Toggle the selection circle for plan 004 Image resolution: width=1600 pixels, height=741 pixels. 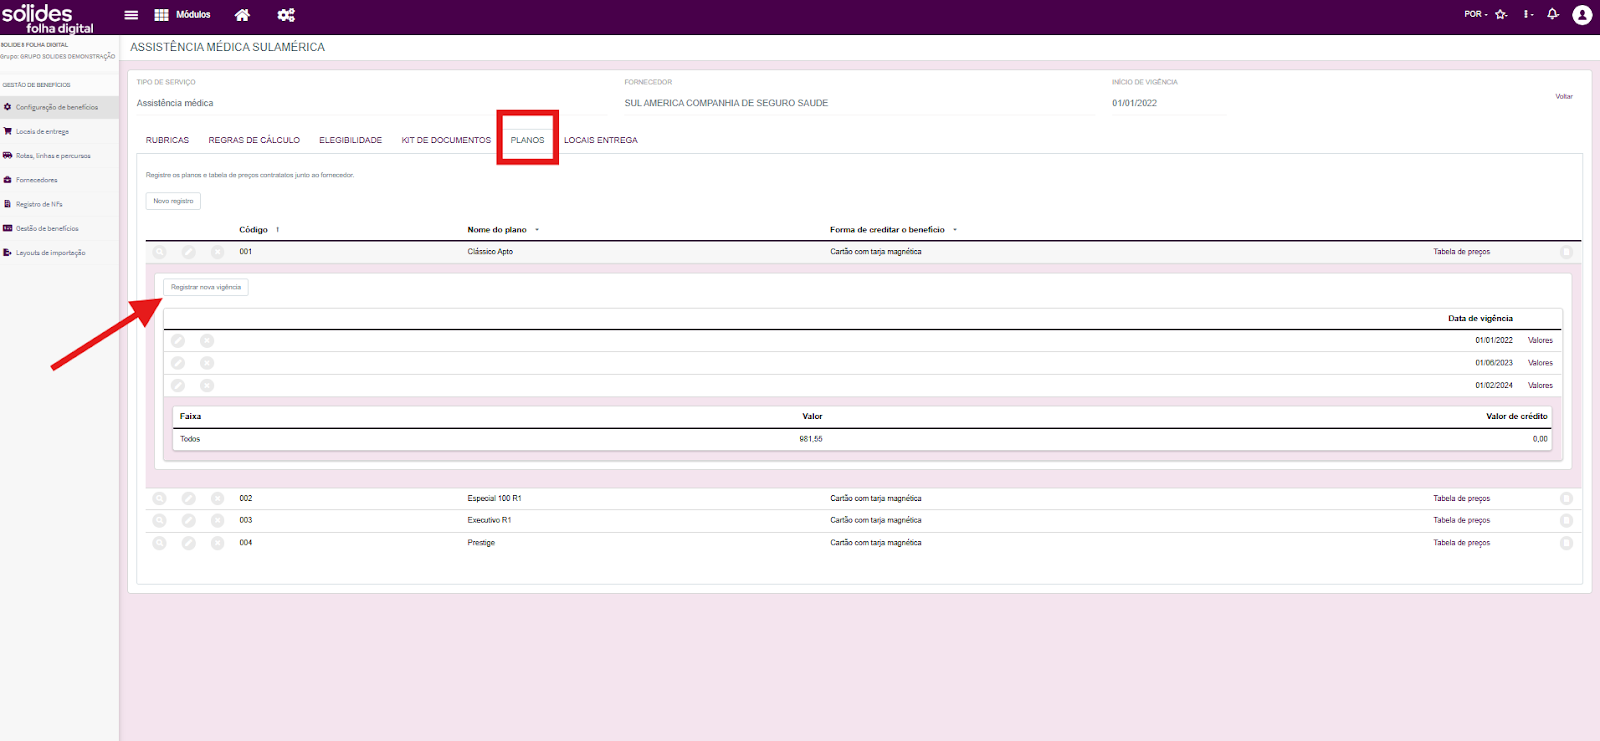(x=1566, y=543)
